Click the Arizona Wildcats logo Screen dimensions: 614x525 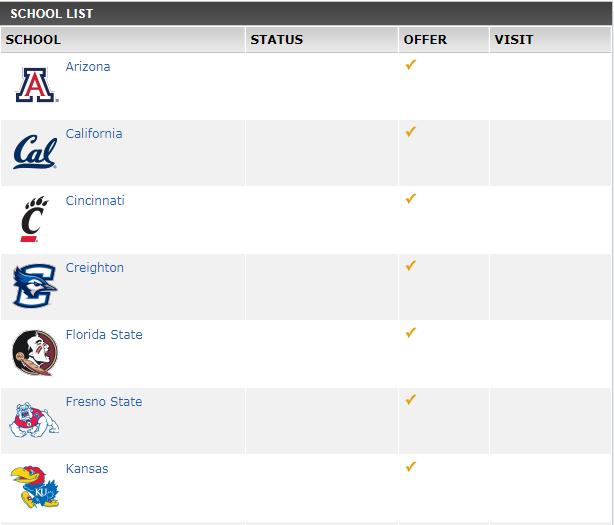[x=37, y=85]
